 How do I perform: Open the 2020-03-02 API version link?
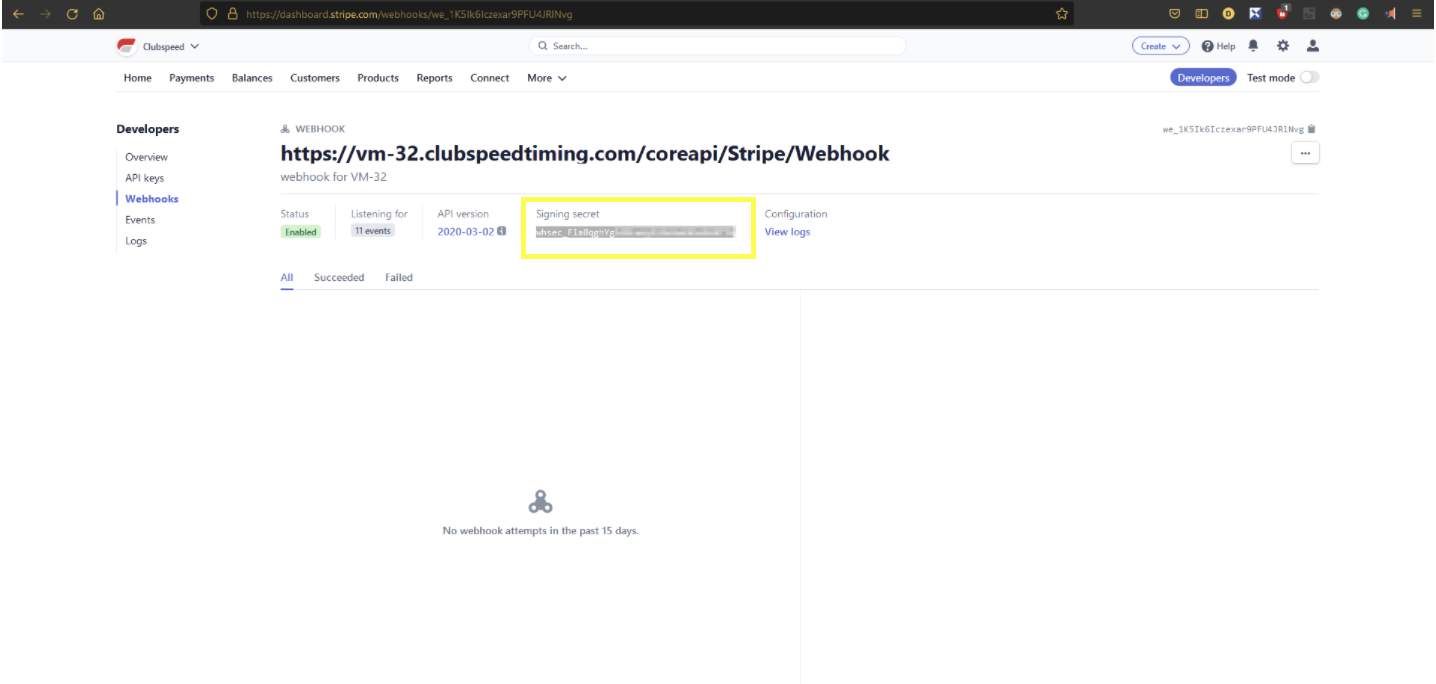[466, 232]
